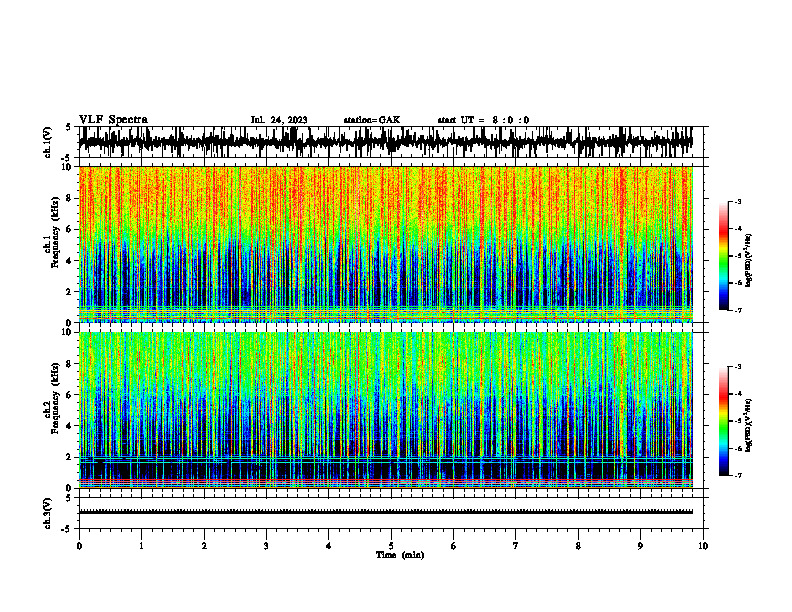792x612 pixels.
Task: Click the "start UT = 8 : 0 : 0" label
Action: click(x=483, y=120)
